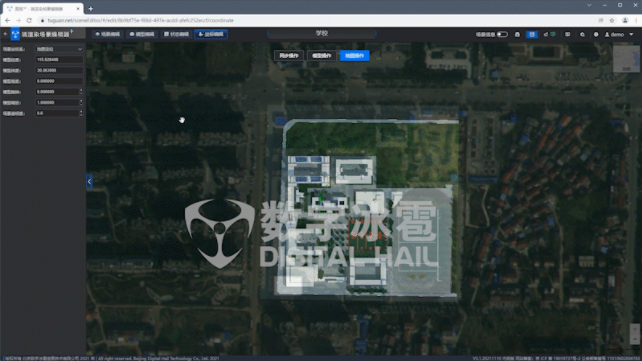Click the back arrow beside the editor logo
The width and height of the screenshot is (642, 361).
click(x=5, y=34)
